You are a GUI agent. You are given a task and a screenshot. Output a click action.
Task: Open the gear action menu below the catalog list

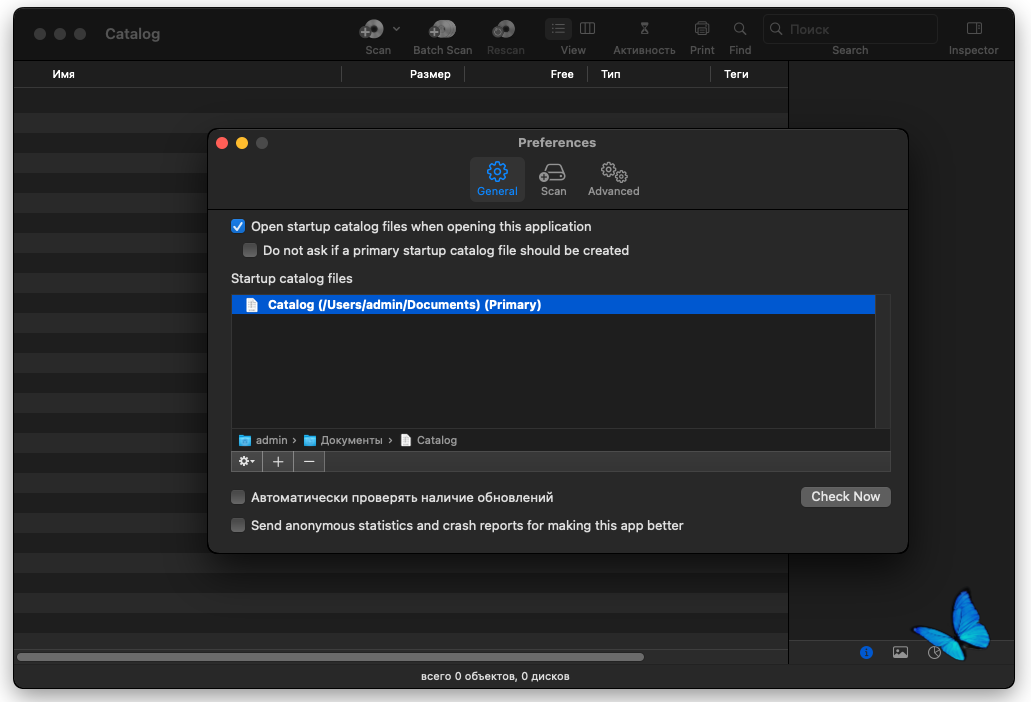(x=246, y=461)
